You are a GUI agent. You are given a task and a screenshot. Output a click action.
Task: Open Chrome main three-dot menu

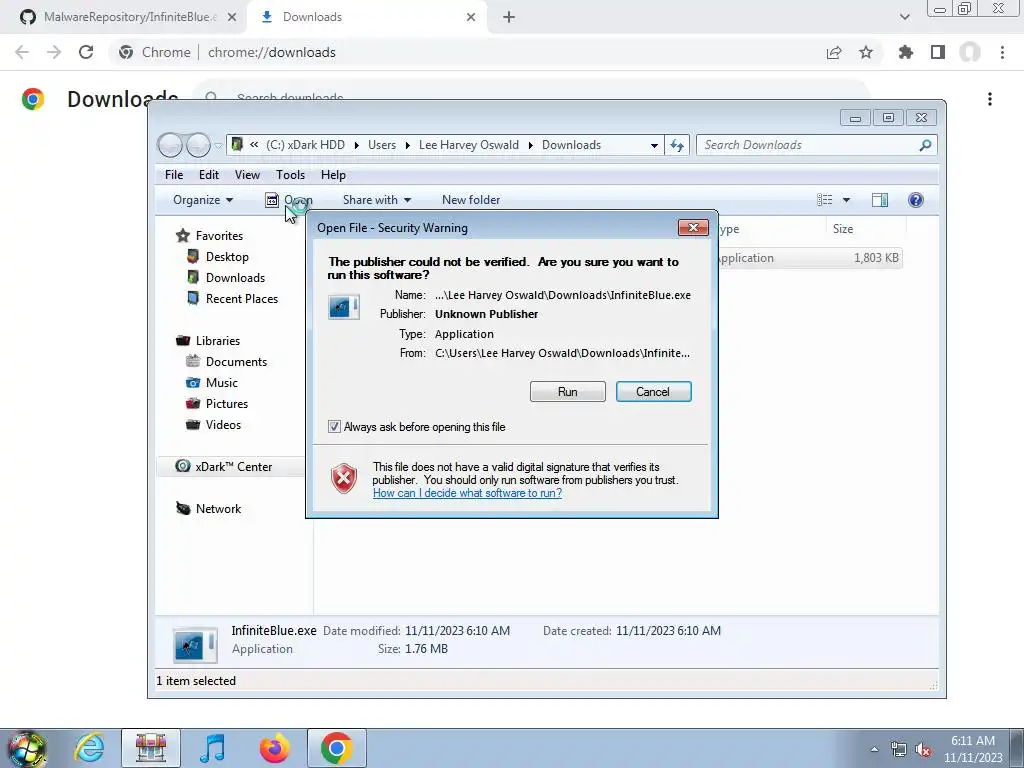coord(1002,52)
